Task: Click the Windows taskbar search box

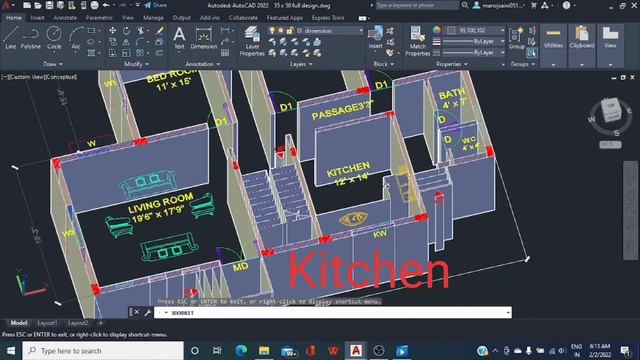Action: 103,351
